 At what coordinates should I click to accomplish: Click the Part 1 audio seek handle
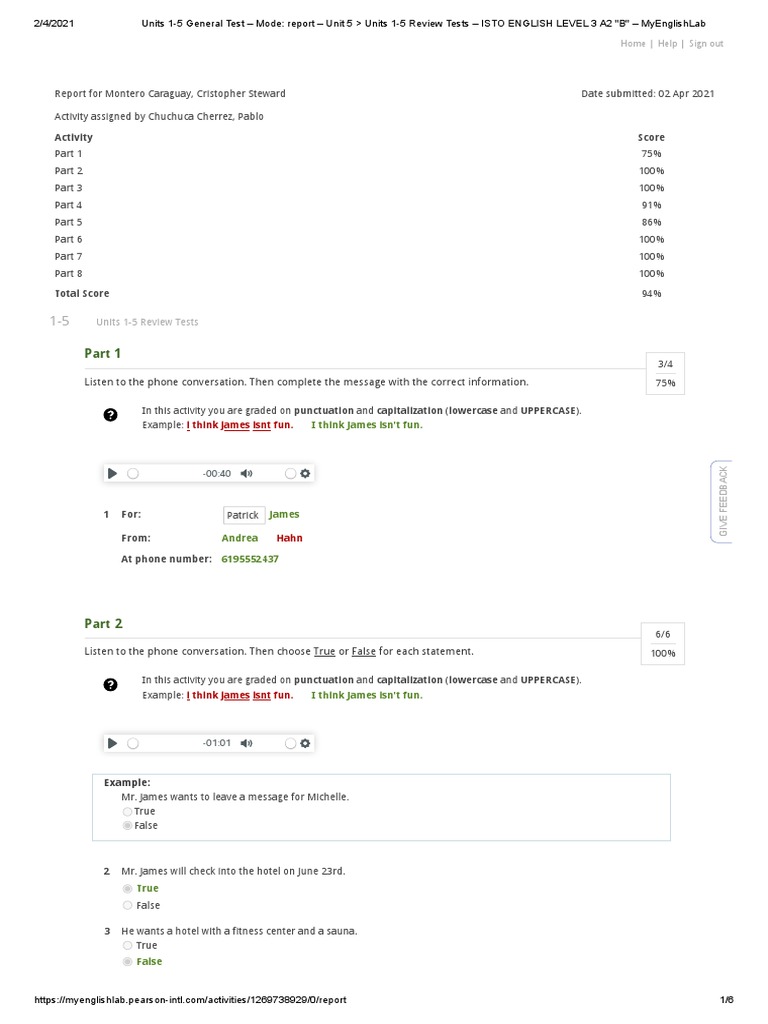(133, 473)
